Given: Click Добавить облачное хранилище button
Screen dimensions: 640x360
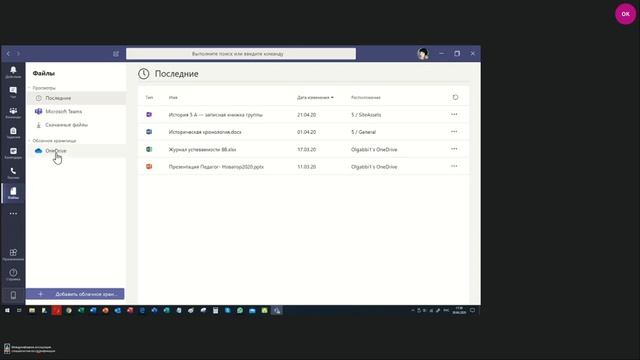Looking at the screenshot, I should (x=75, y=294).
